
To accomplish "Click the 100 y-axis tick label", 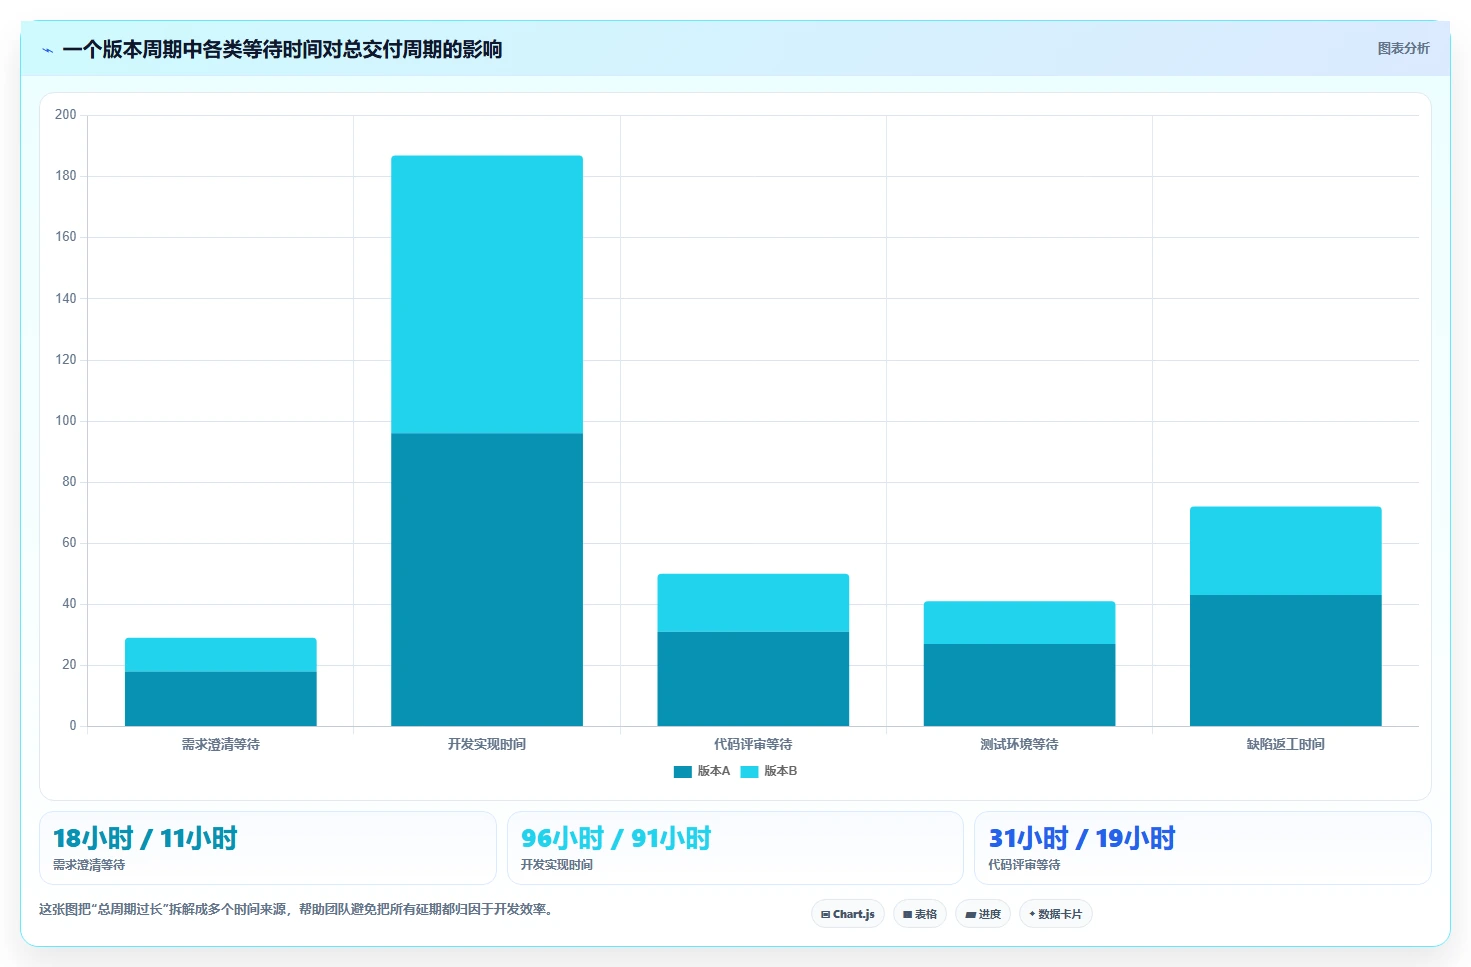I will (66, 421).
